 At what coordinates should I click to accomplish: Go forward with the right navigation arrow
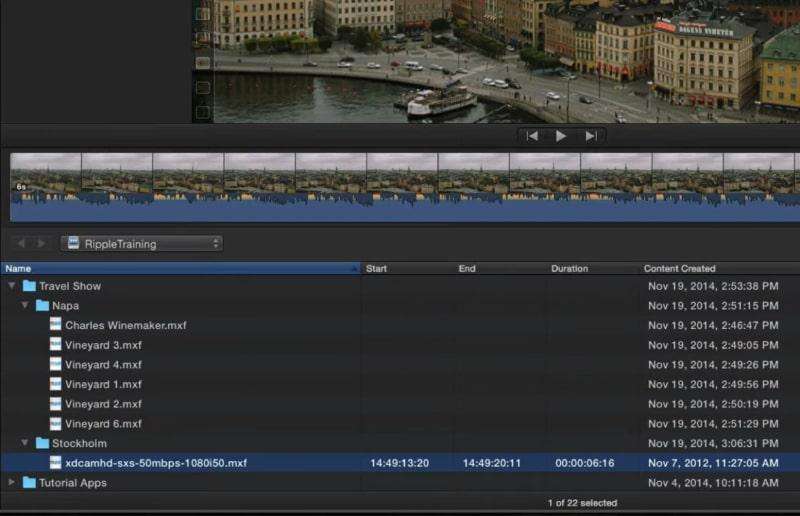point(41,243)
